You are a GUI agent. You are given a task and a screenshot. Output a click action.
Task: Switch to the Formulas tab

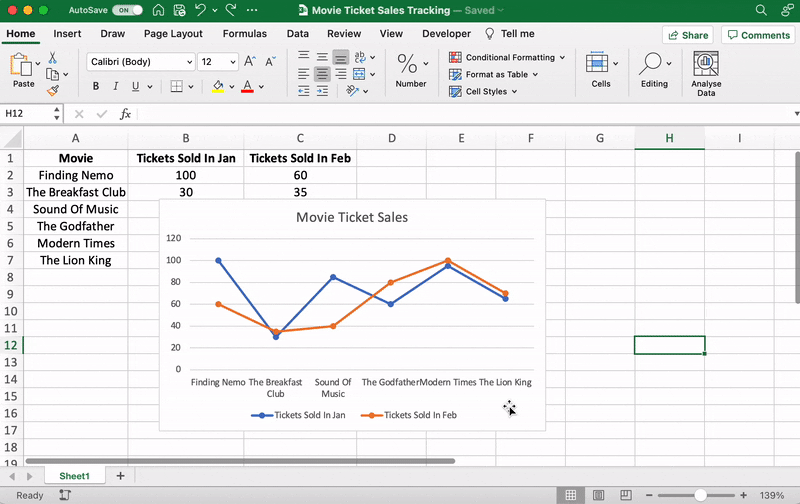(244, 34)
